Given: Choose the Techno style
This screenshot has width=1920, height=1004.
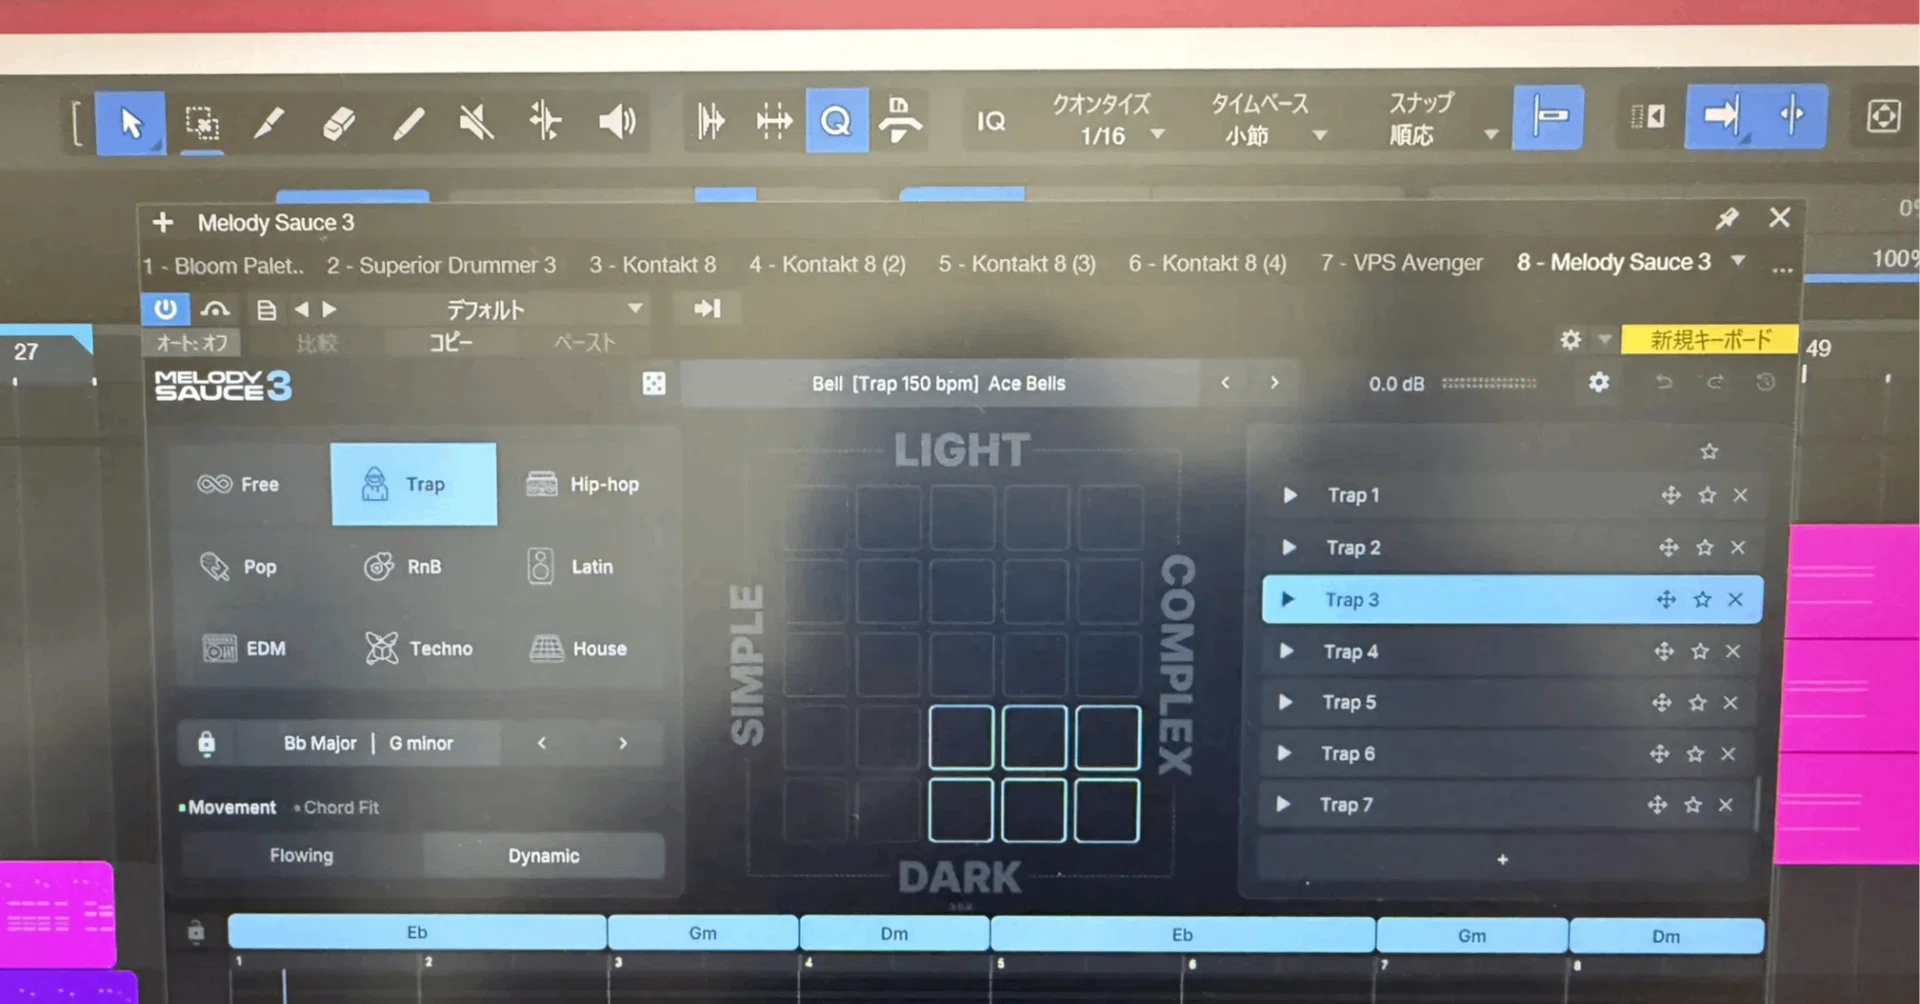Looking at the screenshot, I should (419, 648).
